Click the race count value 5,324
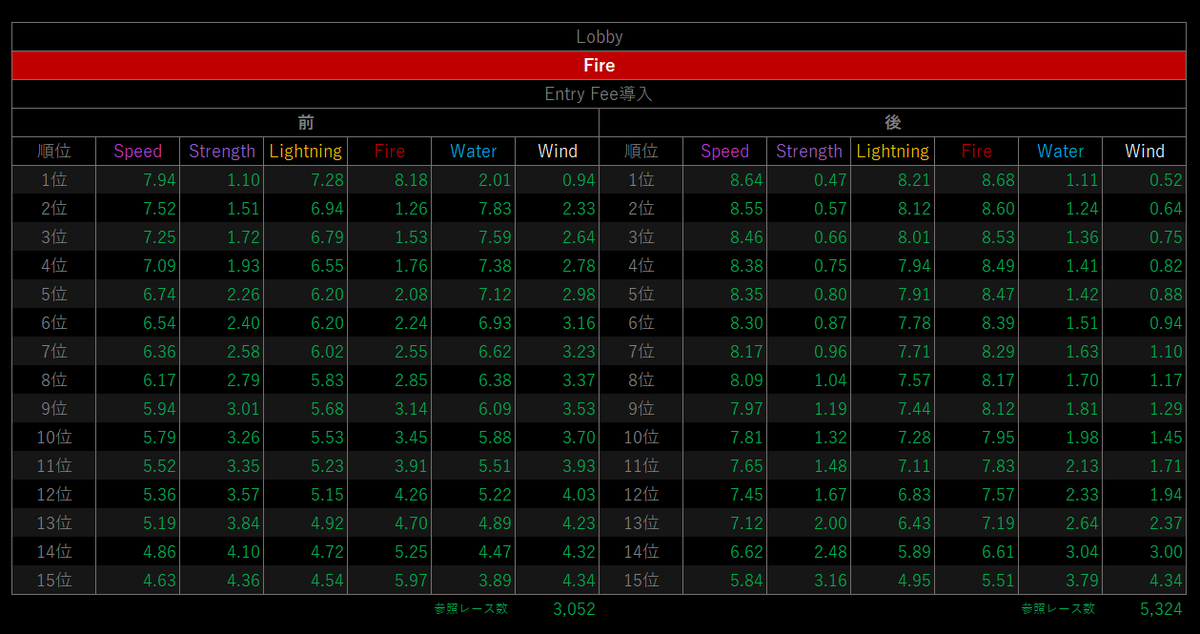 coord(1161,609)
